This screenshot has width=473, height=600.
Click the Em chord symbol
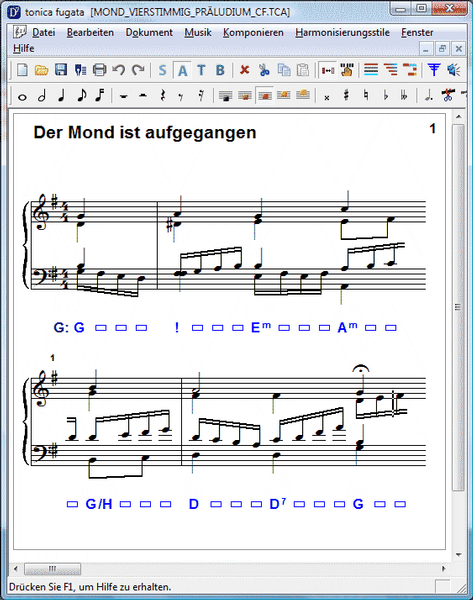[x=261, y=327]
